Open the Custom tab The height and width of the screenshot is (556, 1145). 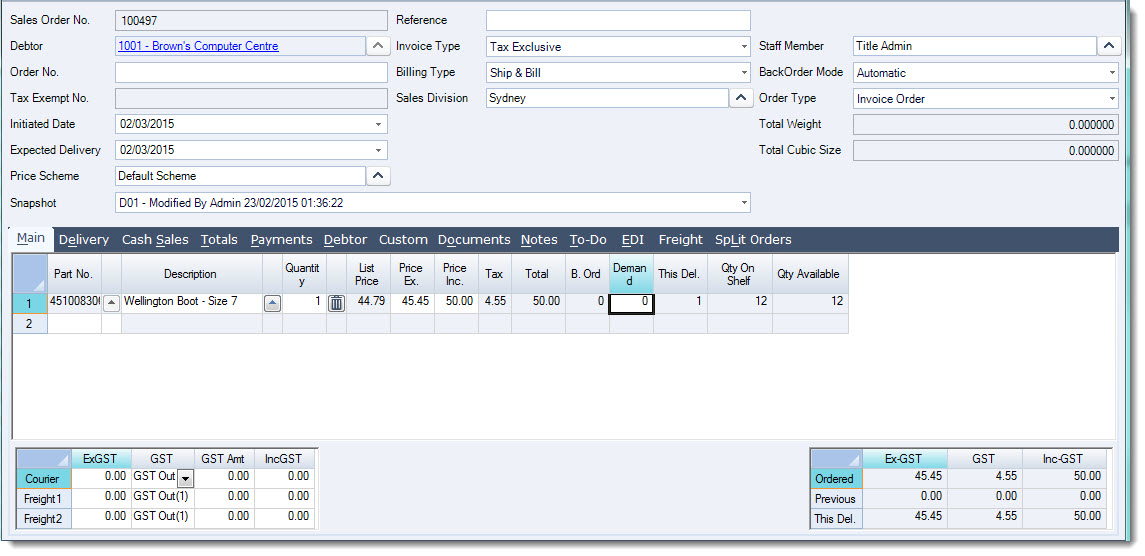click(x=403, y=240)
